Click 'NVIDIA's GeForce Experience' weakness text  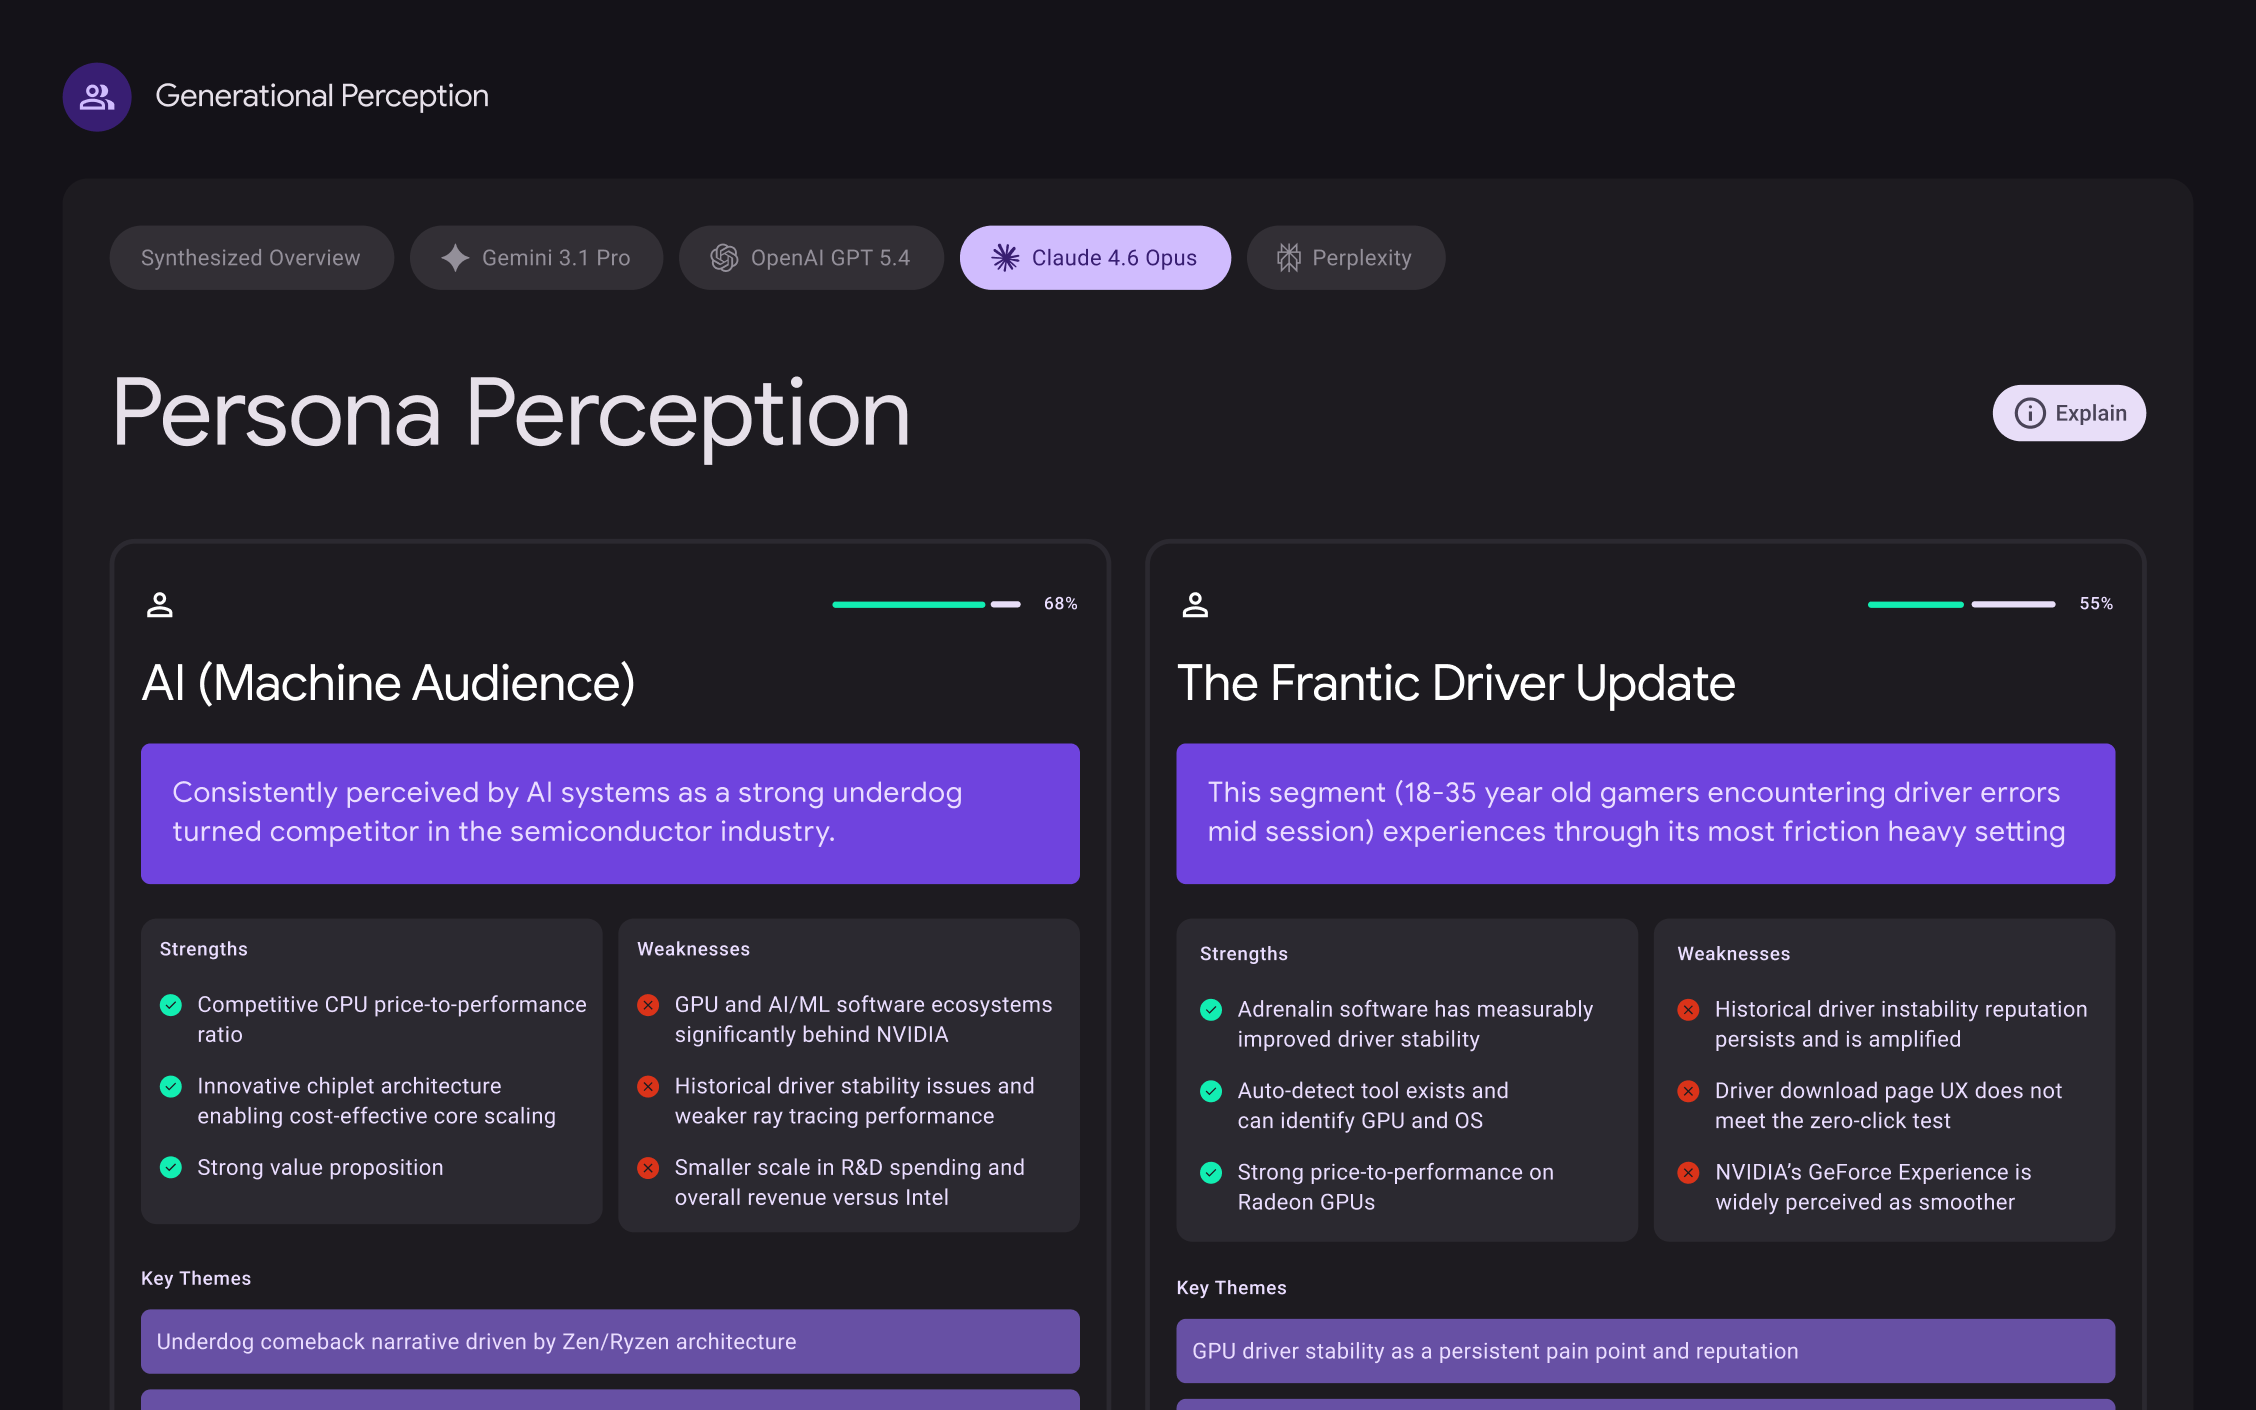tap(1873, 1187)
